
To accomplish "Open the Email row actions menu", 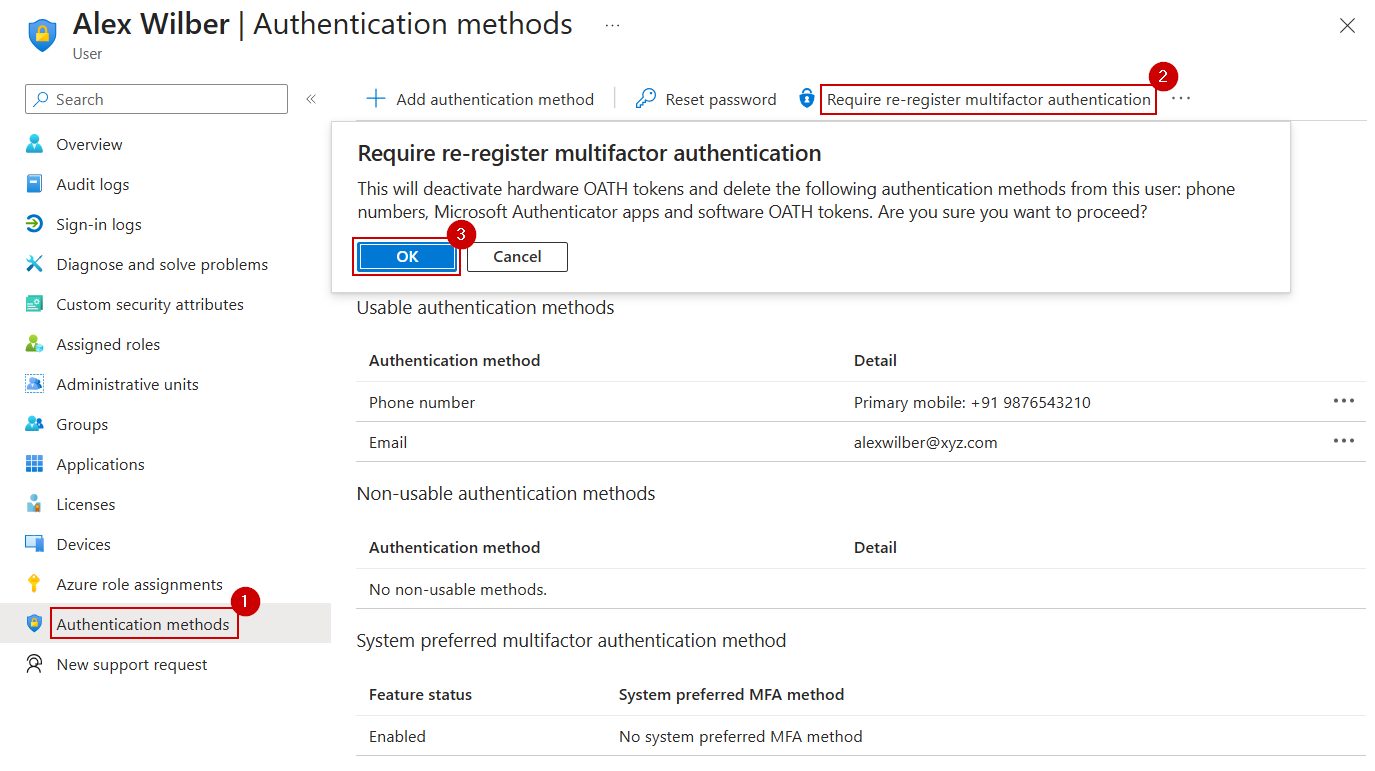I will (1343, 441).
